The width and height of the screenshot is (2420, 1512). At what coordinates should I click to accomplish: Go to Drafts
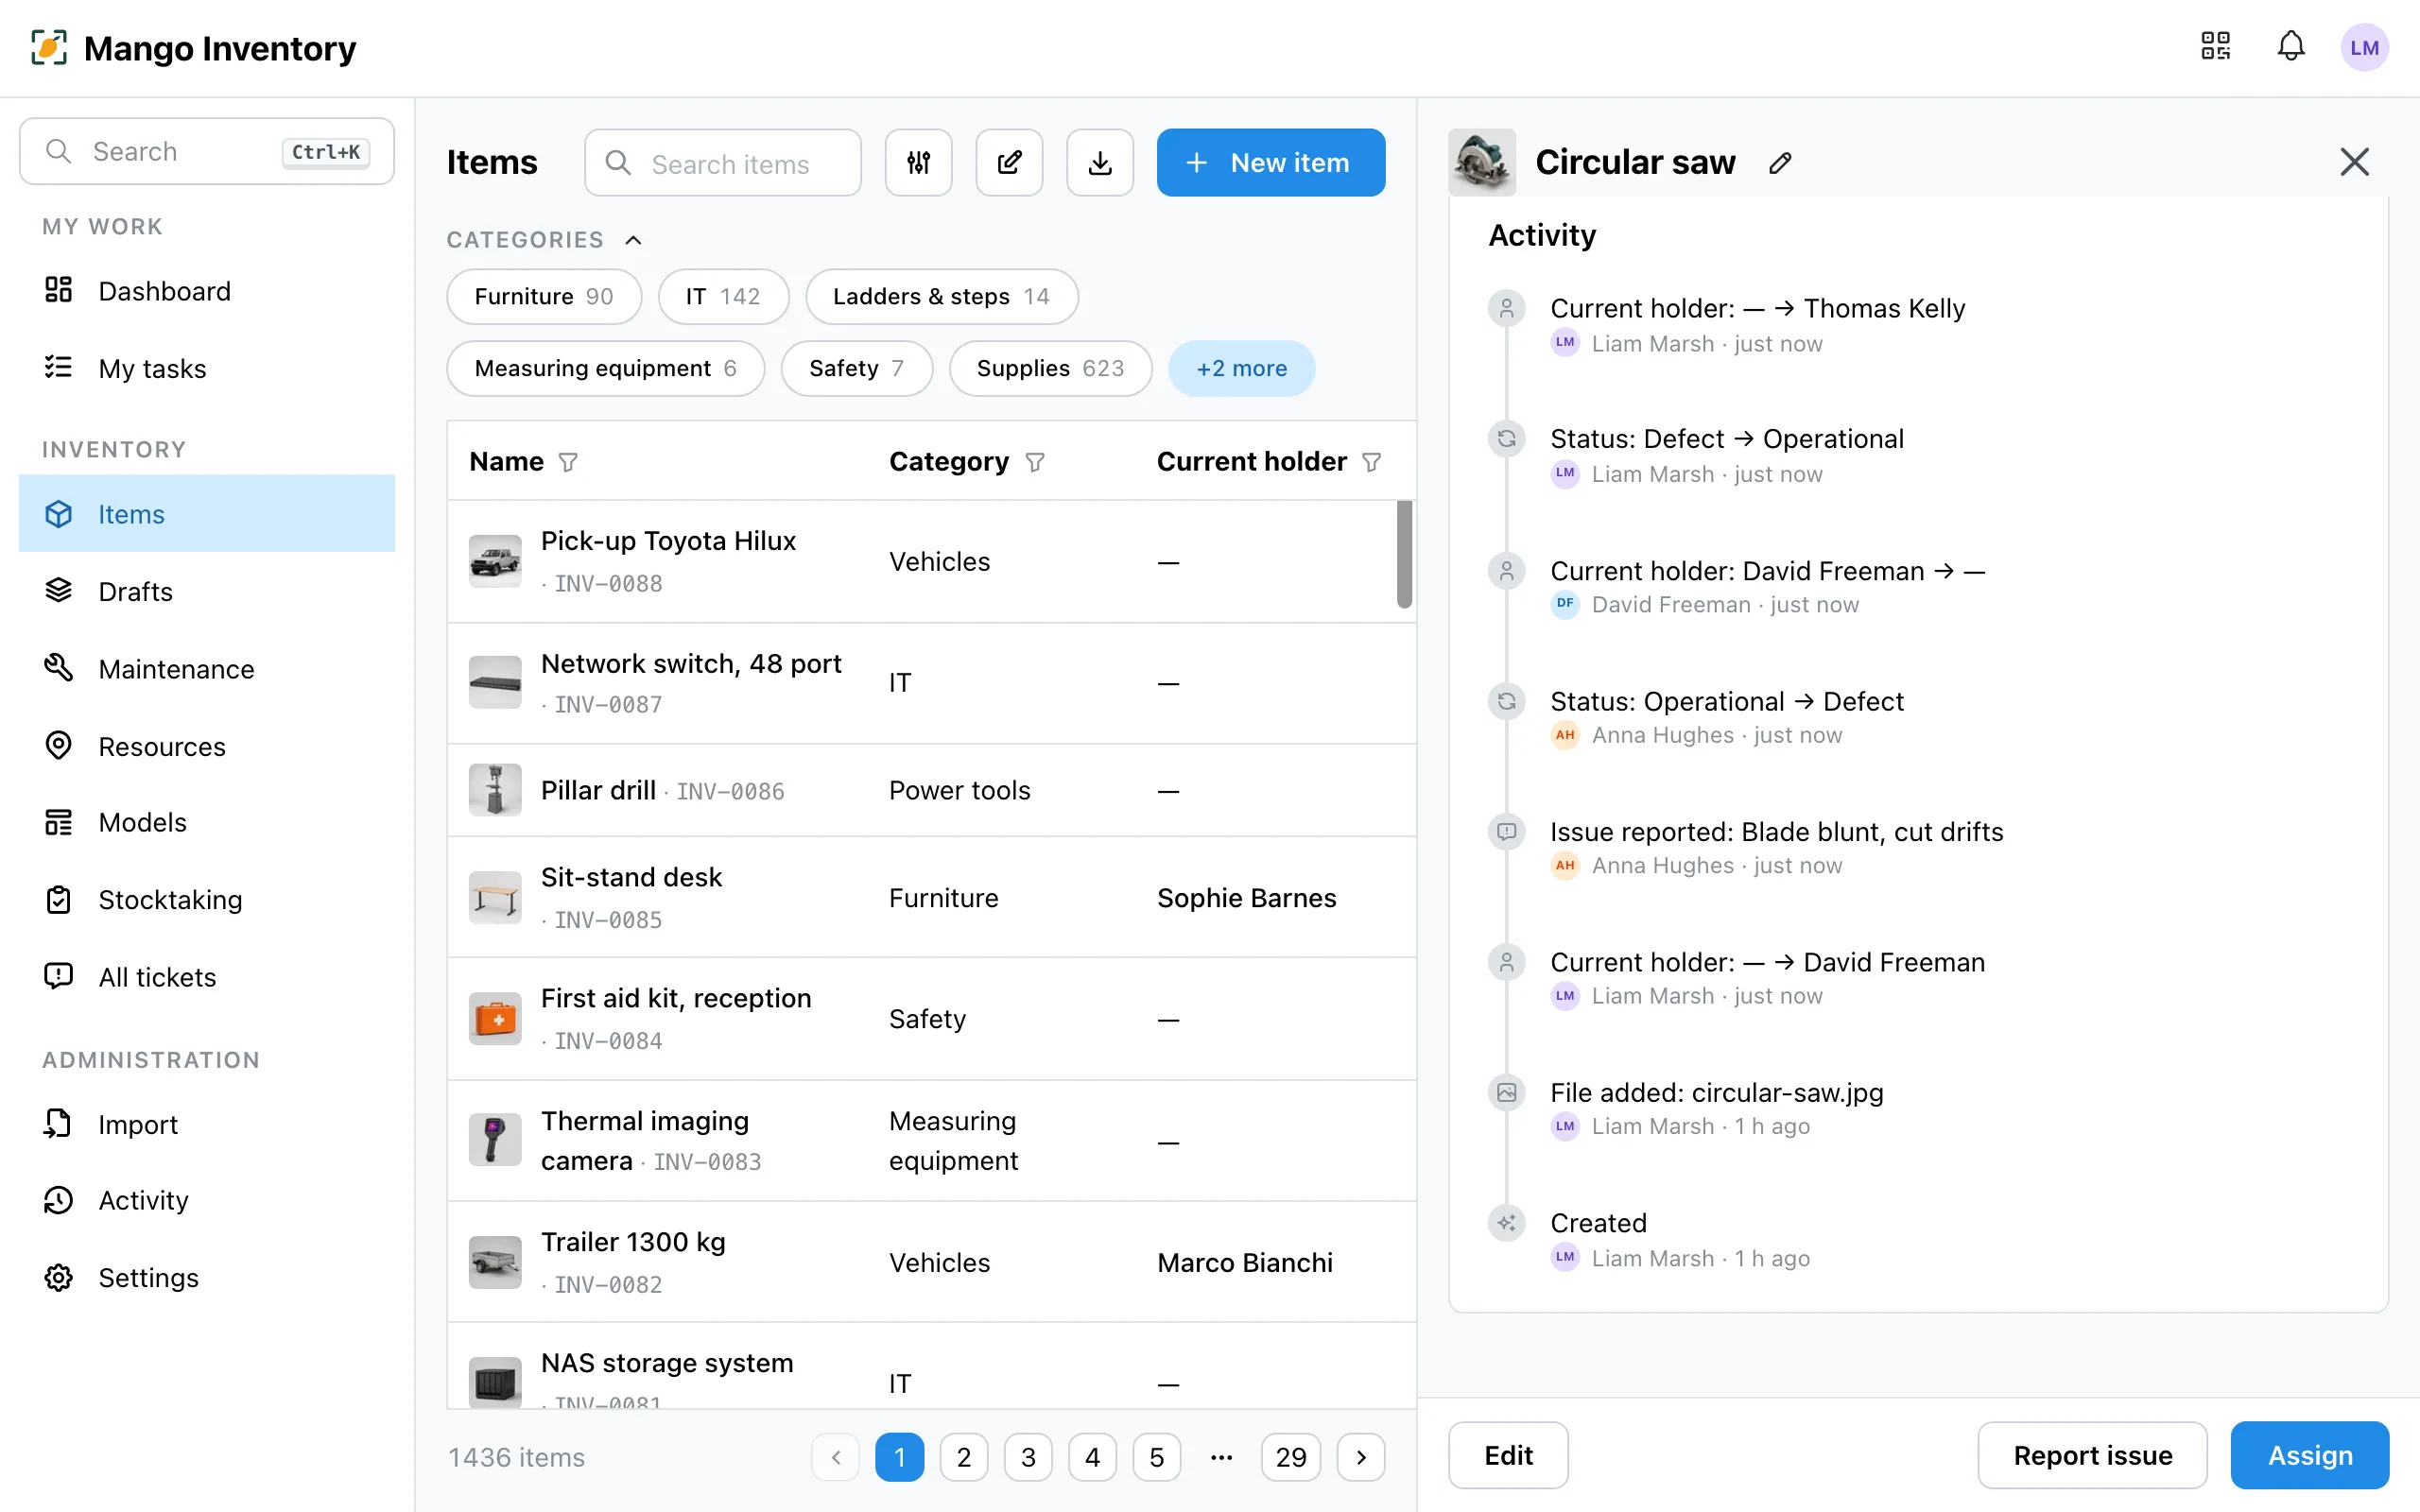point(207,591)
